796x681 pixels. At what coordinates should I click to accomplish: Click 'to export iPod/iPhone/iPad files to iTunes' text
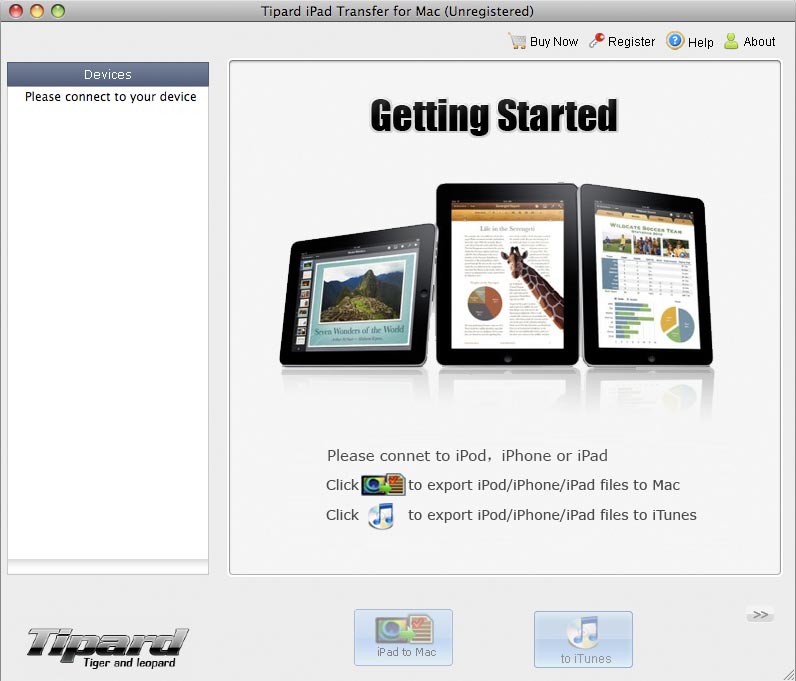point(552,515)
